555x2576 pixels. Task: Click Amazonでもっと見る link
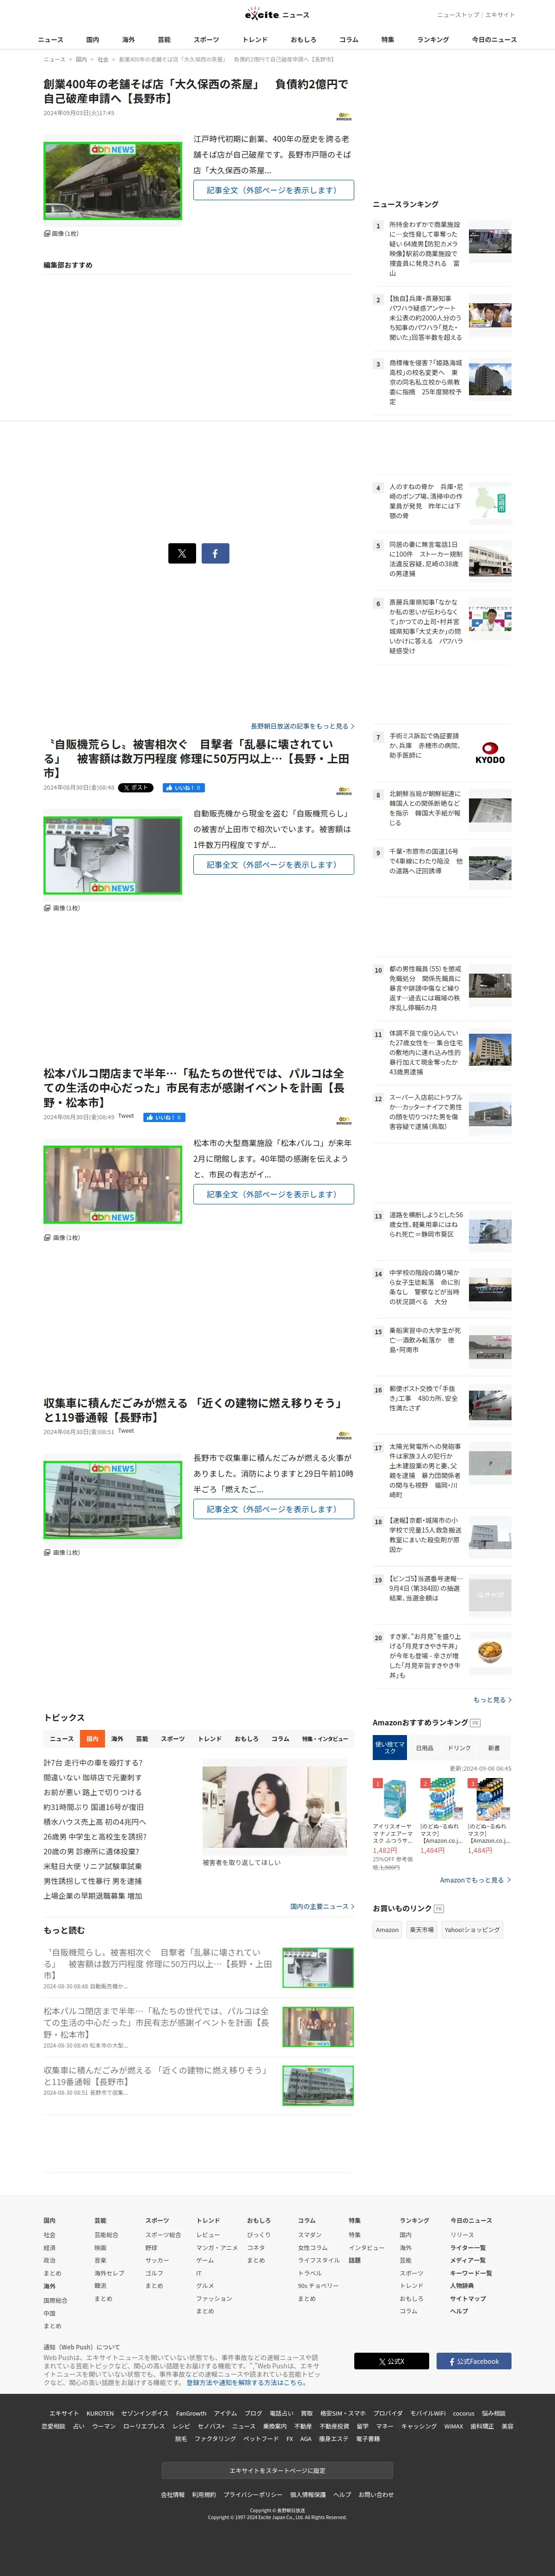pyautogui.click(x=475, y=1880)
